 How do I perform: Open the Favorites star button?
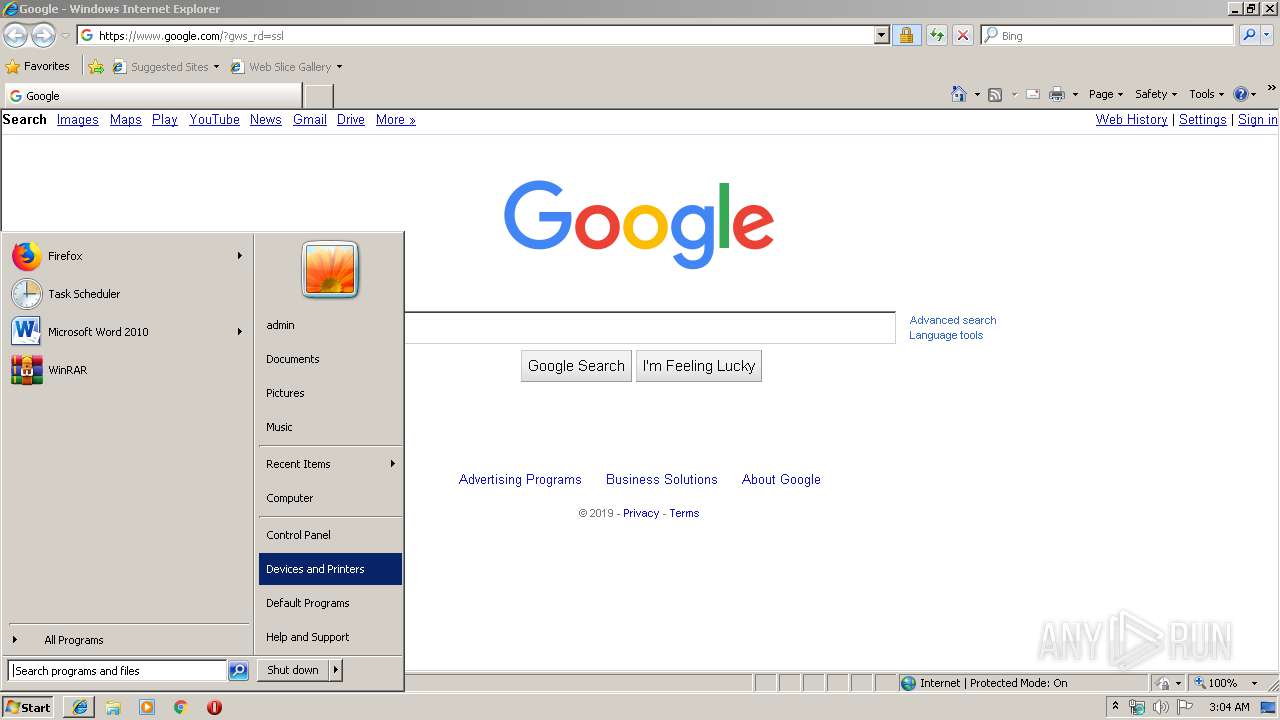38,66
